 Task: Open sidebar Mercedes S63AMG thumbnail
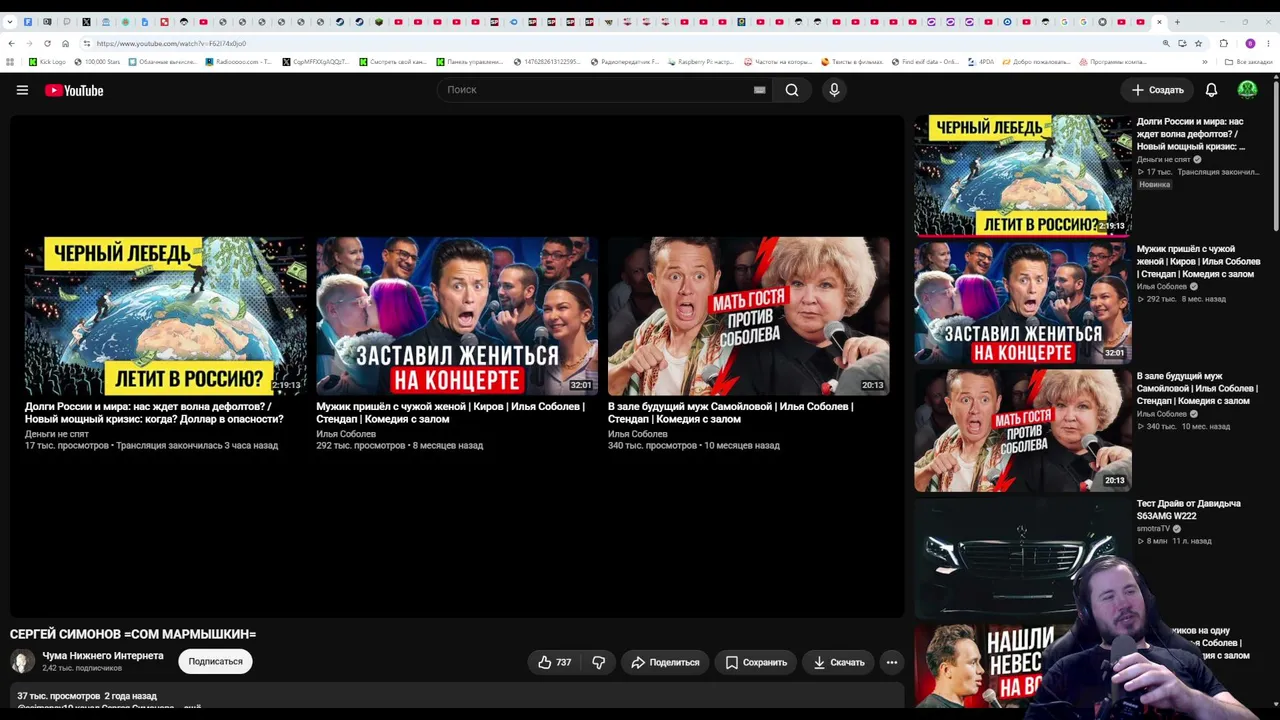click(x=1022, y=558)
